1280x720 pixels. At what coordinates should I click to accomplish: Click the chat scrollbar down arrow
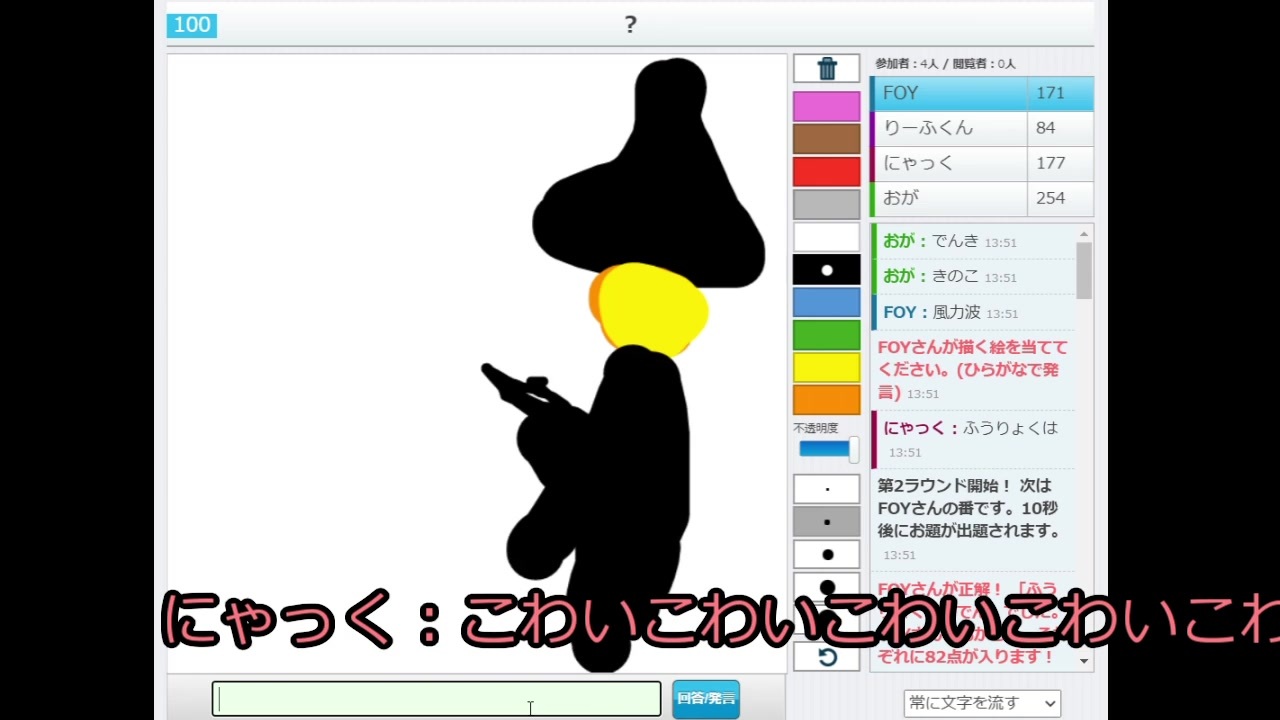click(1084, 661)
